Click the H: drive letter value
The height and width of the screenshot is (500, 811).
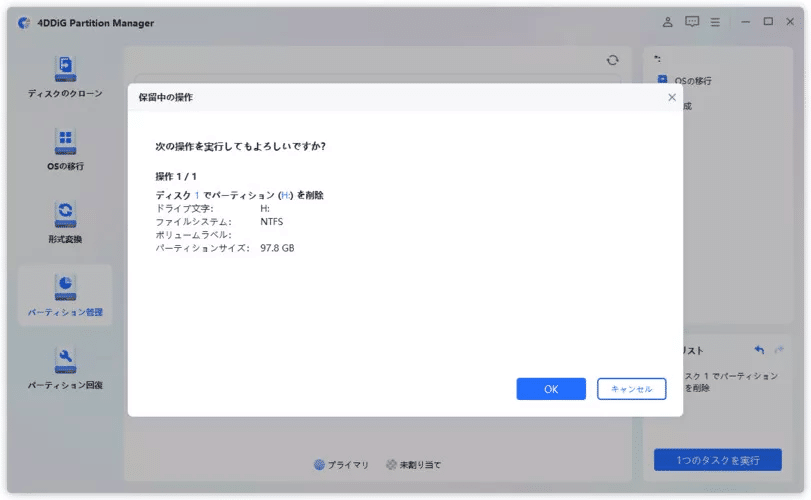265,208
